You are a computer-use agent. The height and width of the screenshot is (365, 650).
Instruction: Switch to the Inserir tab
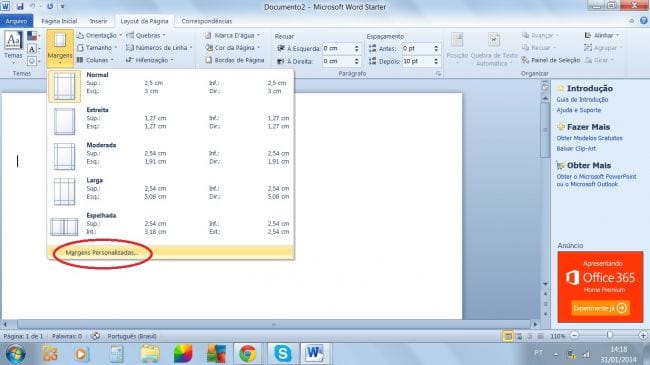click(99, 21)
